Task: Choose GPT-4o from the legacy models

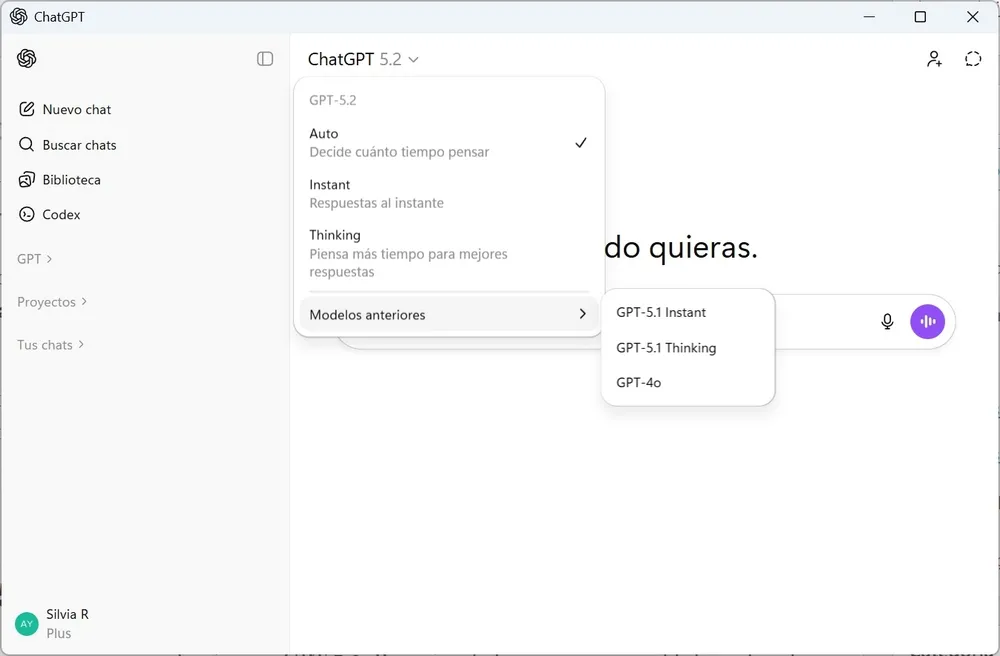Action: pos(638,382)
